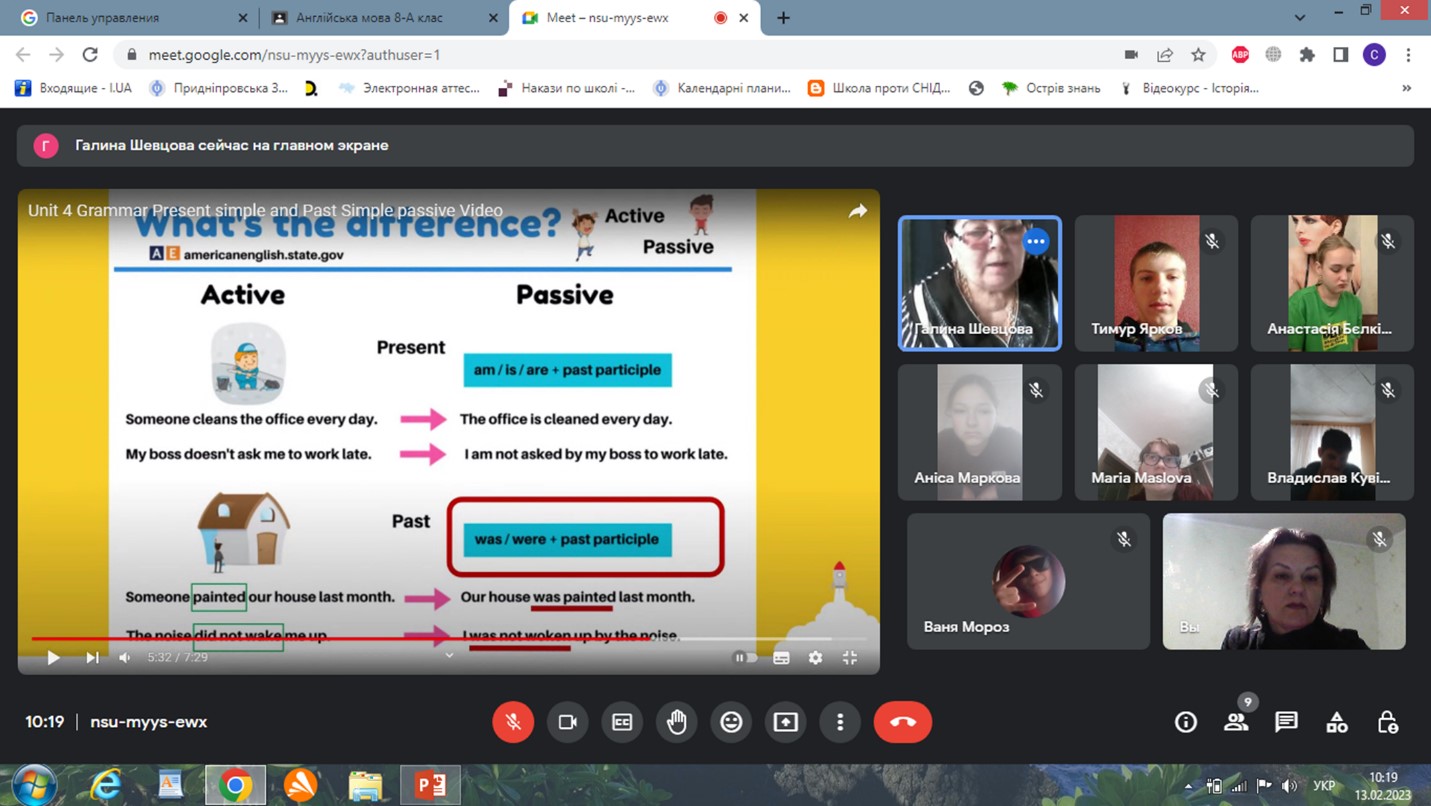Open the video settings gear
1431x806 pixels.
tap(816, 657)
